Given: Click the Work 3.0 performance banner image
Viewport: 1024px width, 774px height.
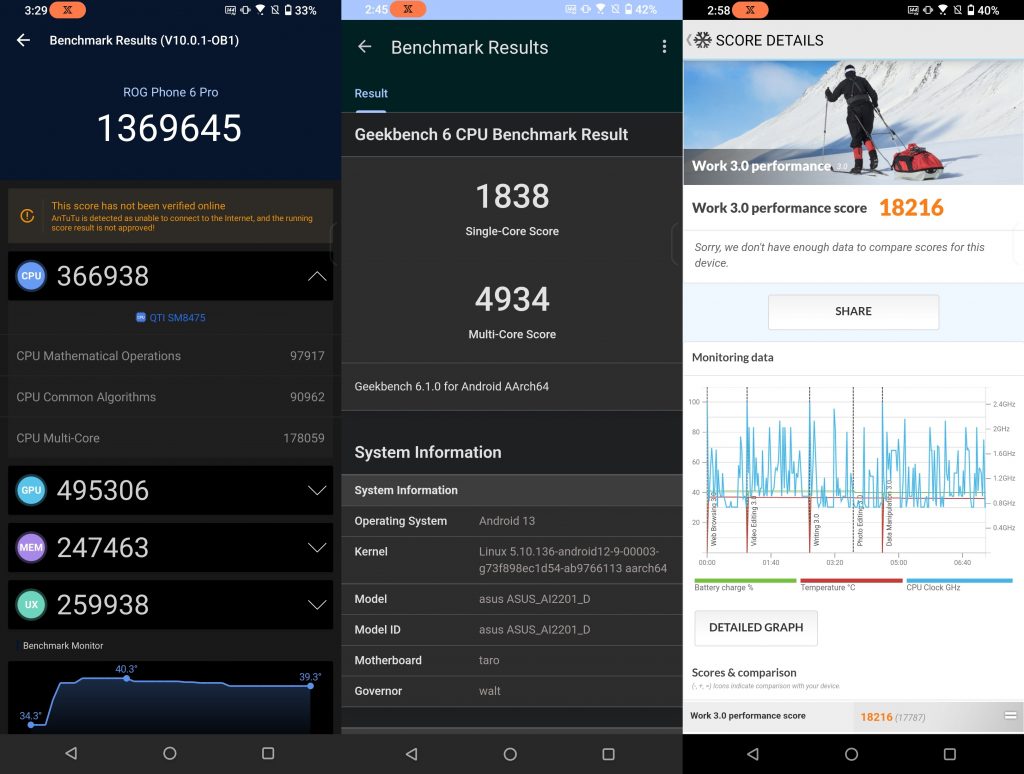Looking at the screenshot, I should pyautogui.click(x=853, y=122).
